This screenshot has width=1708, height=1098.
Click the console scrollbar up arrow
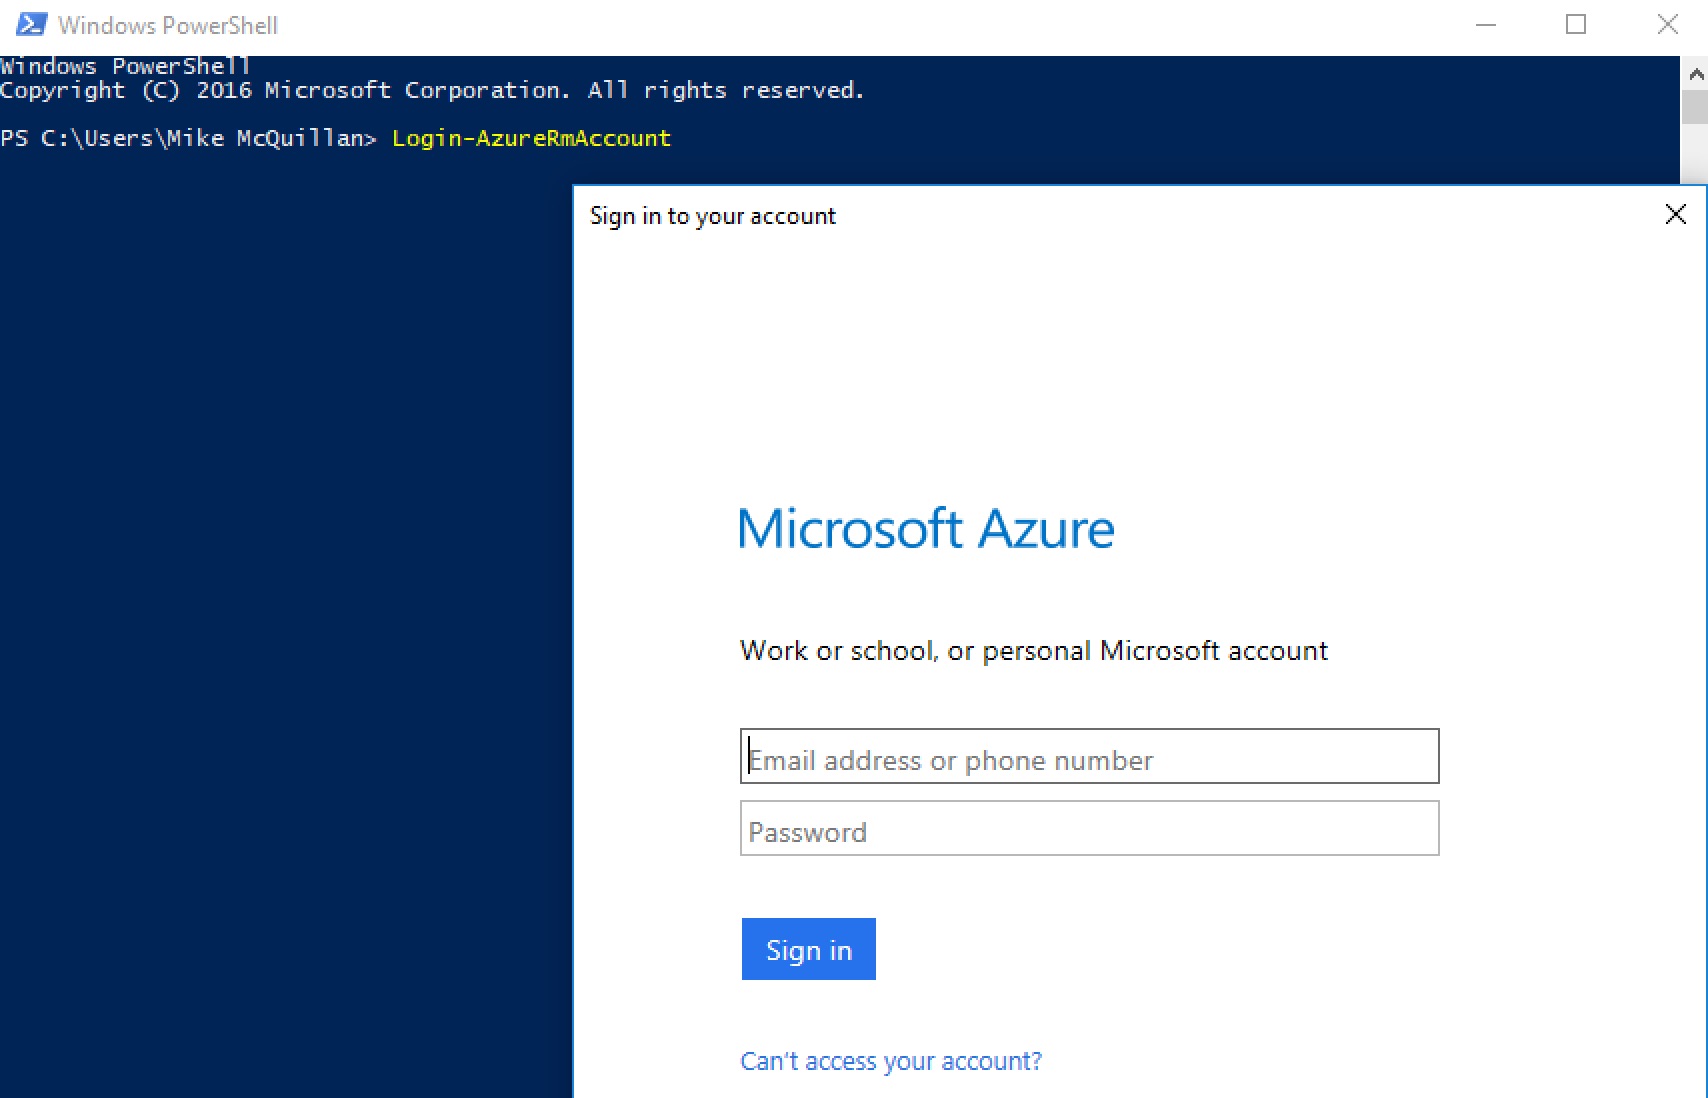click(1695, 74)
